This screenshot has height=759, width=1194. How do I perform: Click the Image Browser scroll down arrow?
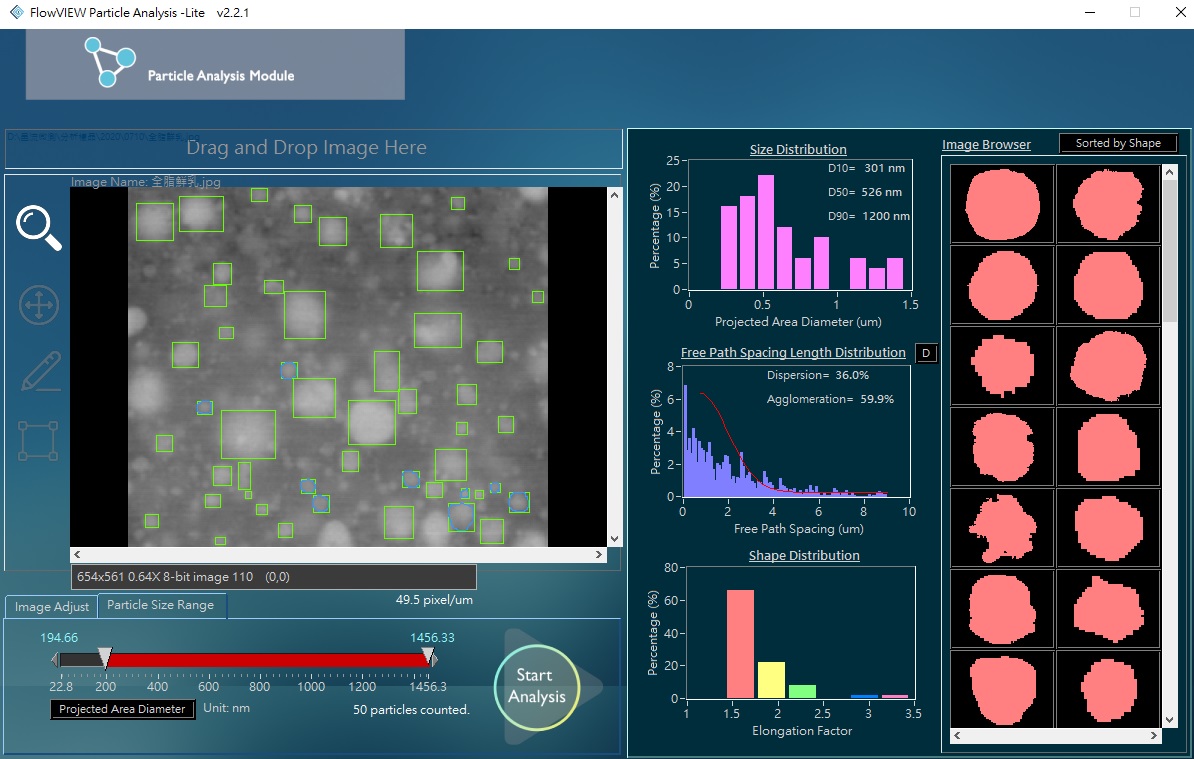point(1169,719)
